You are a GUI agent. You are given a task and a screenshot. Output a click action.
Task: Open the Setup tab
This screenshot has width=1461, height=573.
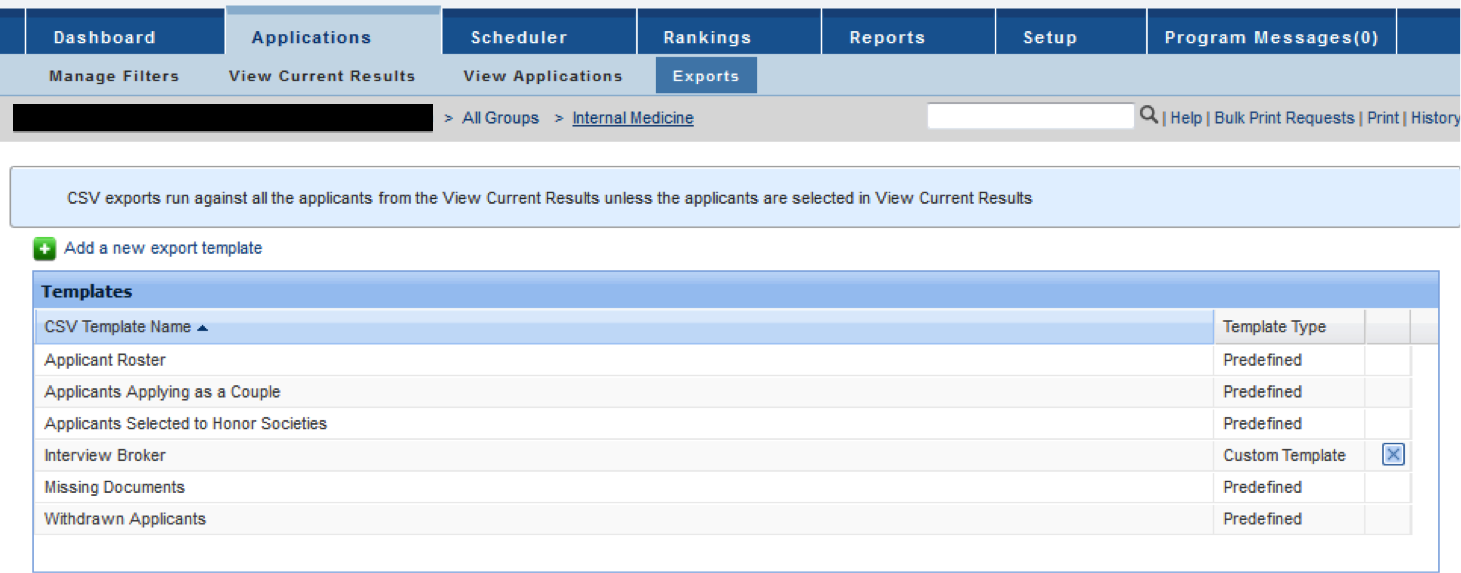click(x=1049, y=37)
